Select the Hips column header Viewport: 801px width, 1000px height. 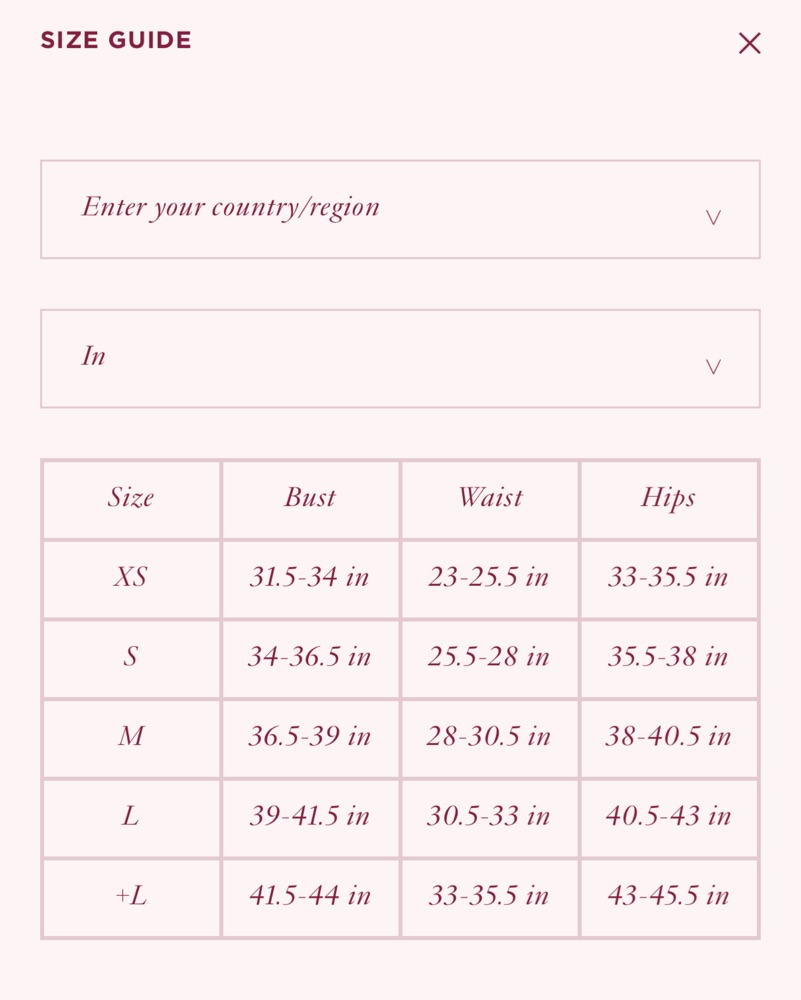click(668, 498)
